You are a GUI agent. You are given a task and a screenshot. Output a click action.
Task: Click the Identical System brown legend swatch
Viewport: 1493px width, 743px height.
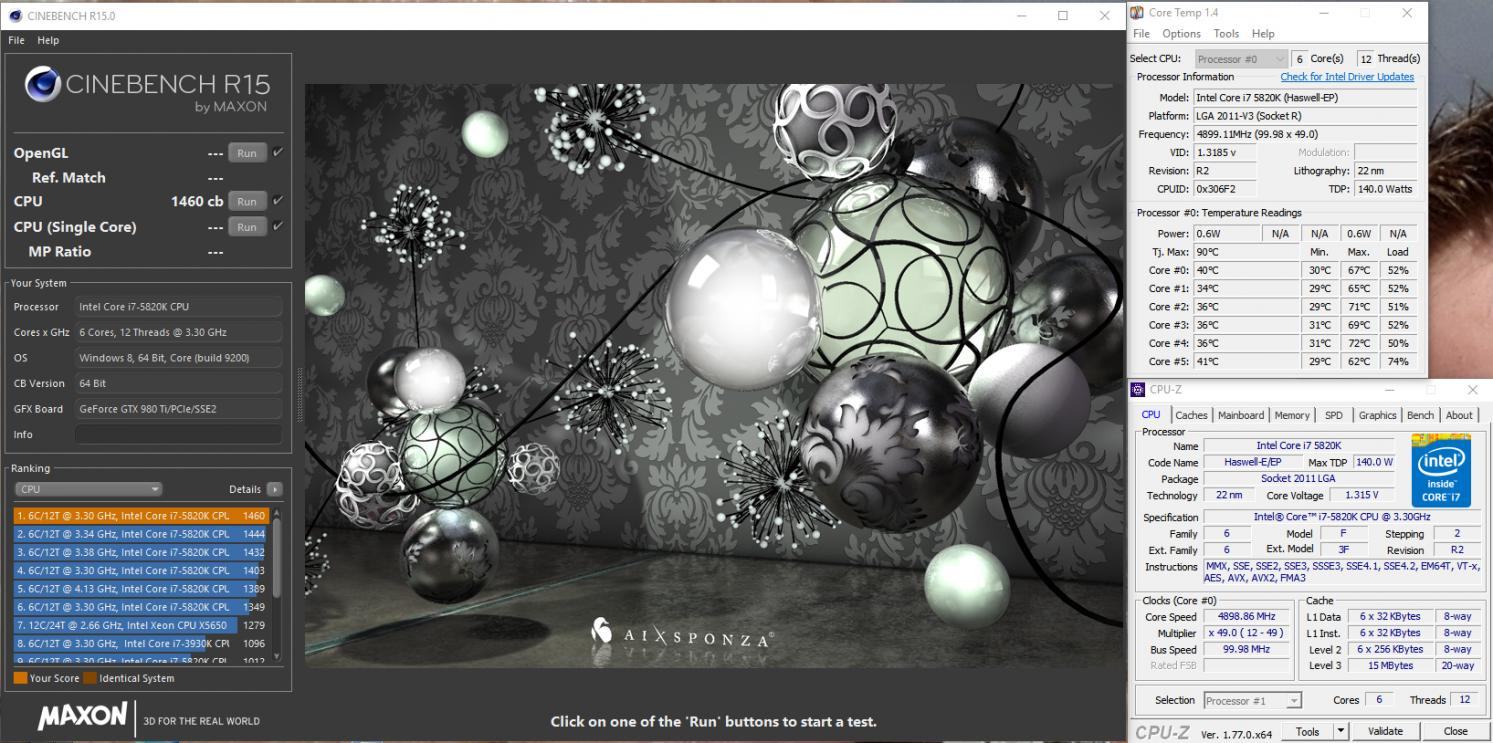(x=90, y=678)
